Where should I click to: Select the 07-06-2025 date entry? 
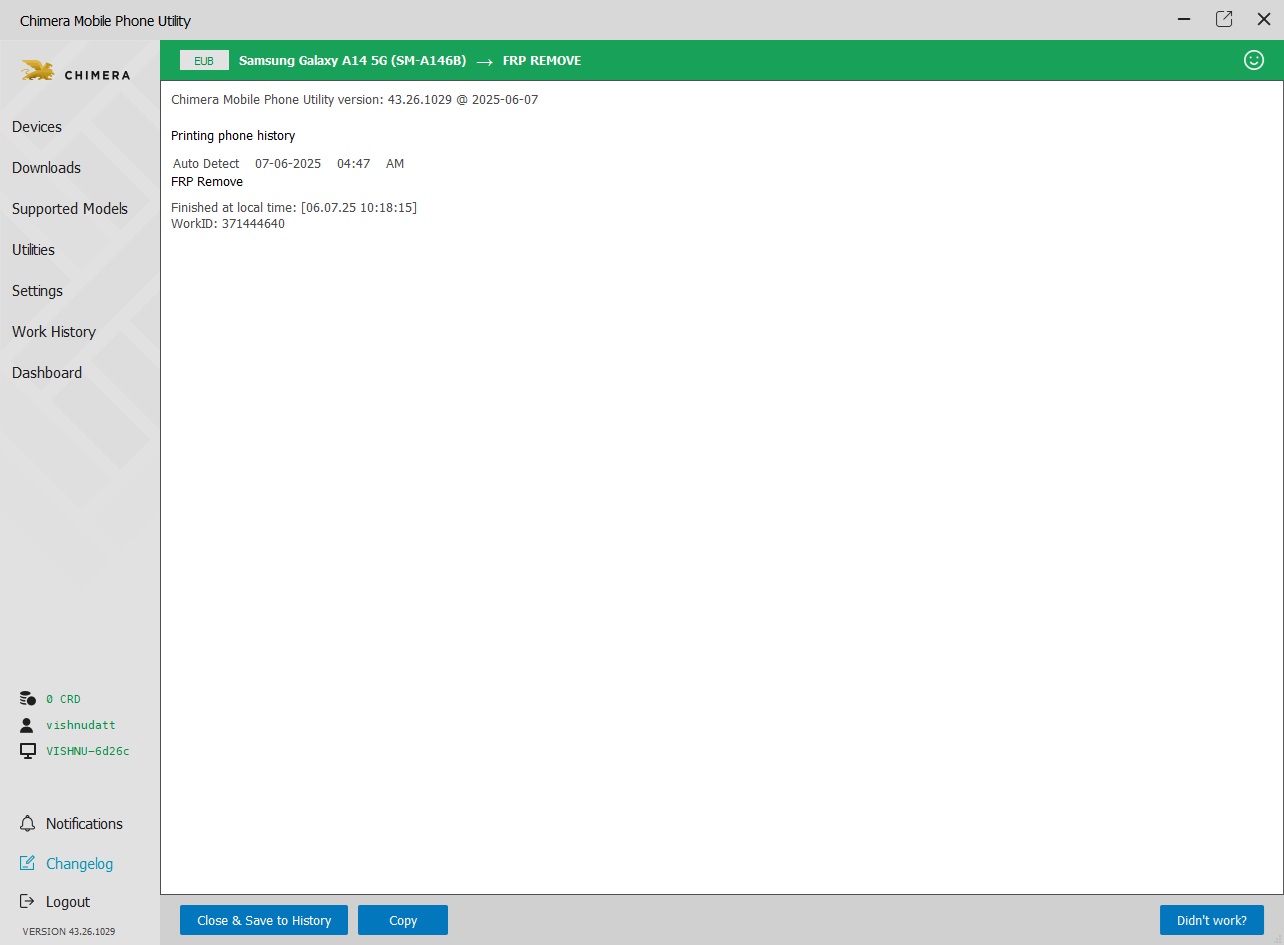click(x=288, y=164)
